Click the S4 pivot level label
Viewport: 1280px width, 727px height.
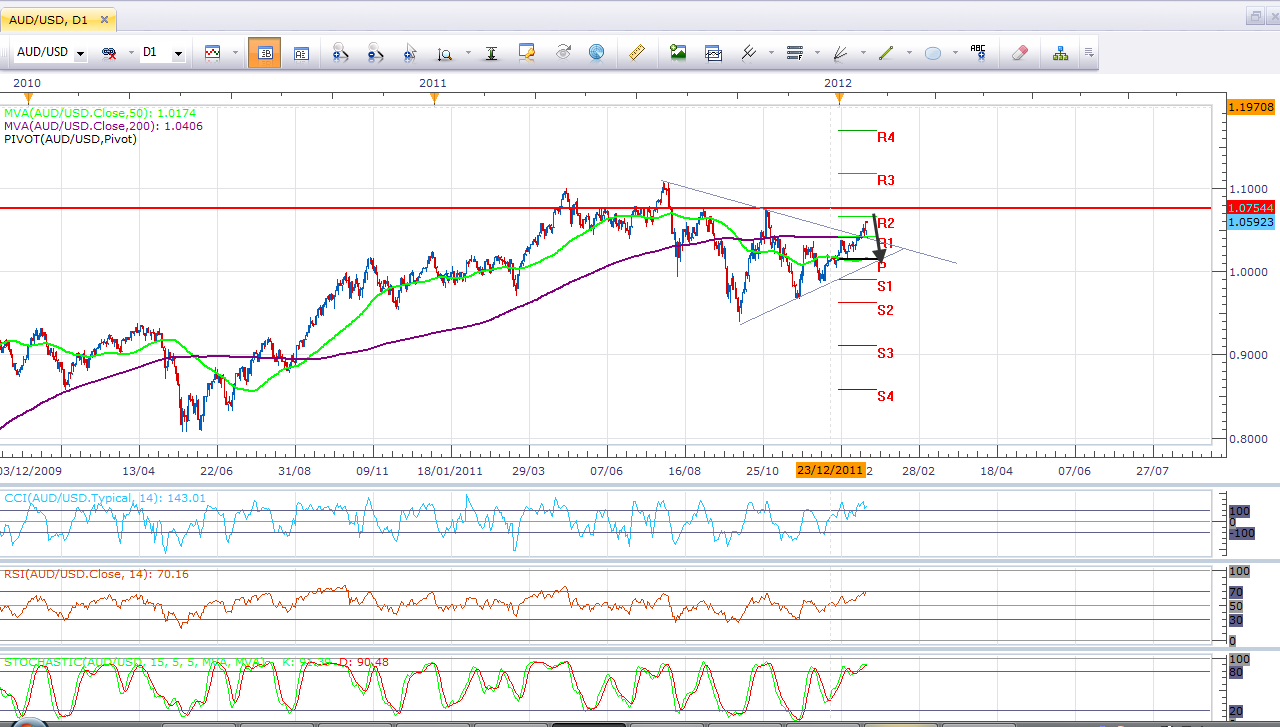point(885,396)
